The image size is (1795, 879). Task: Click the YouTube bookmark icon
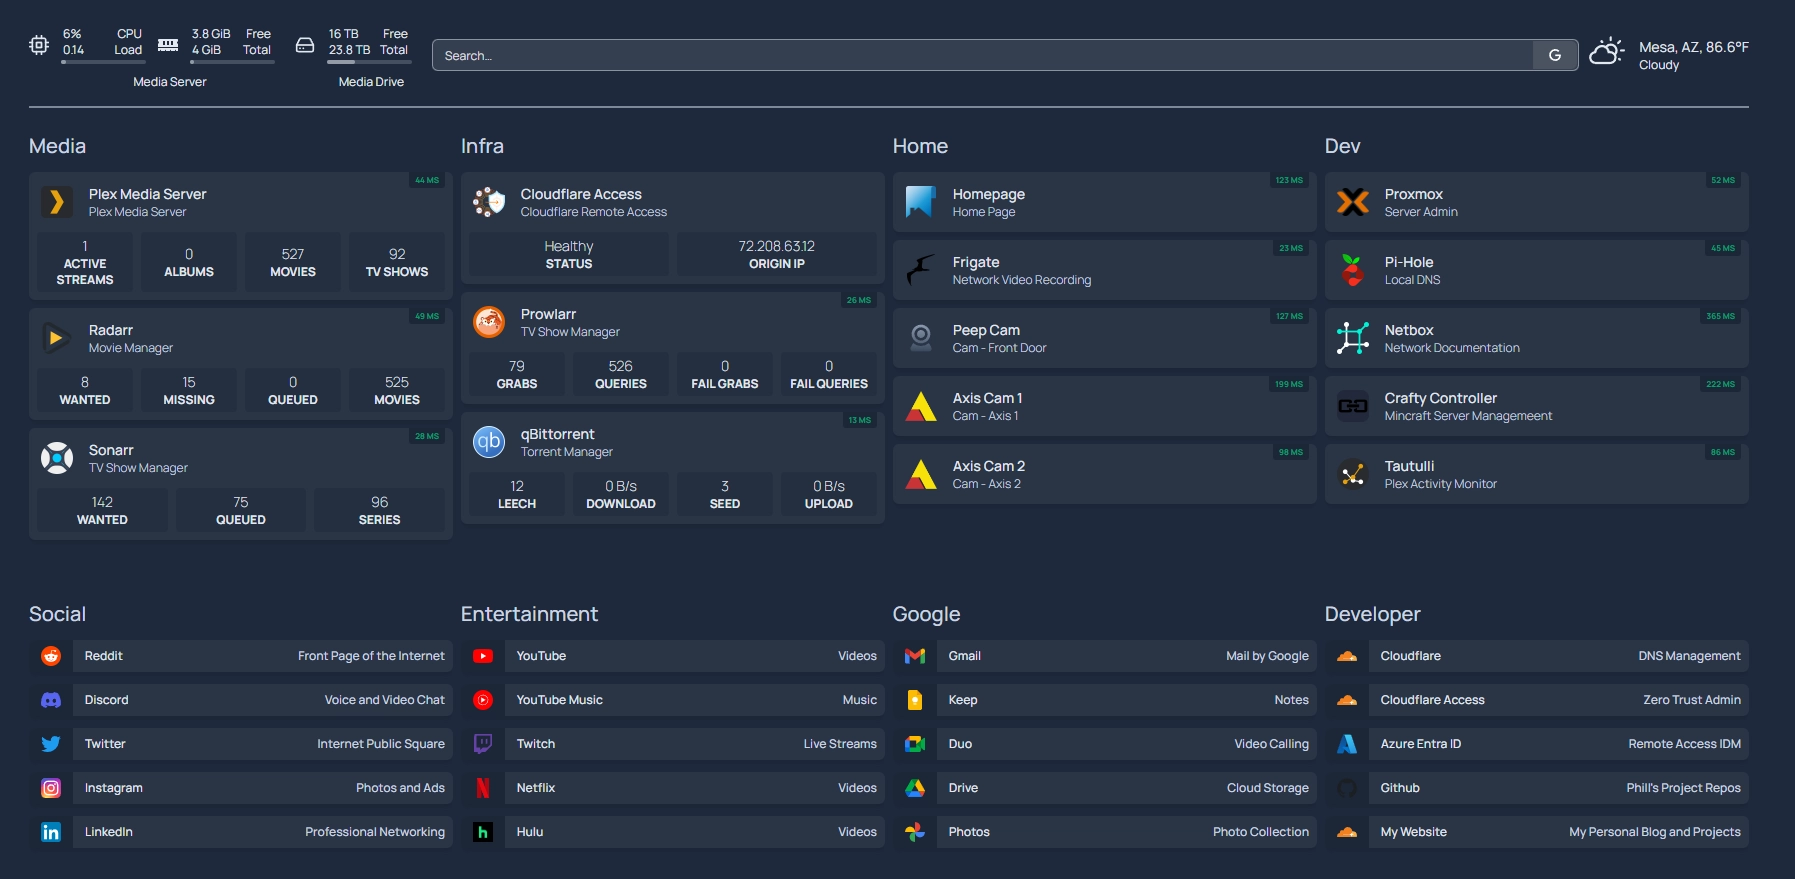click(483, 656)
